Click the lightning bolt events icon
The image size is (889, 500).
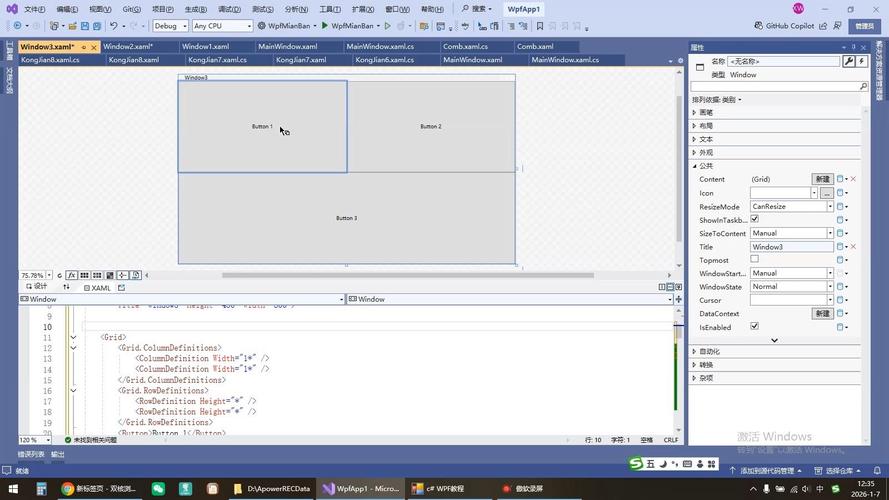tap(861, 61)
